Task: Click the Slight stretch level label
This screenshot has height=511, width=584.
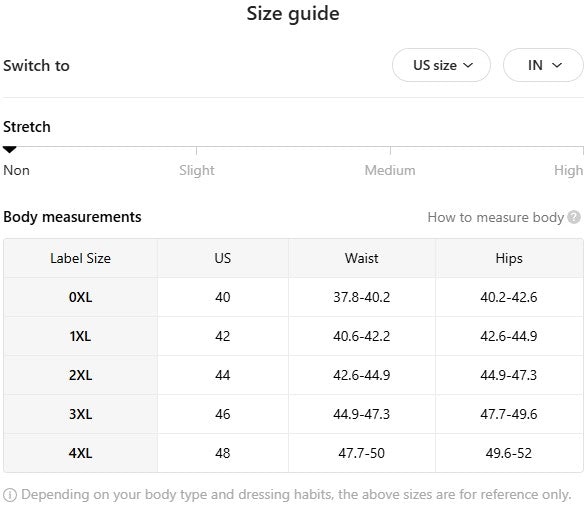Action: pos(197,171)
